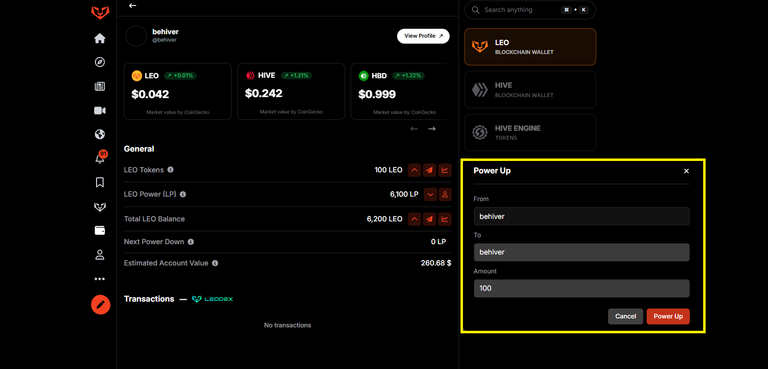The width and height of the screenshot is (768, 369).
Task: Select the HIVE Blockchain Wallet tab
Action: pos(530,90)
